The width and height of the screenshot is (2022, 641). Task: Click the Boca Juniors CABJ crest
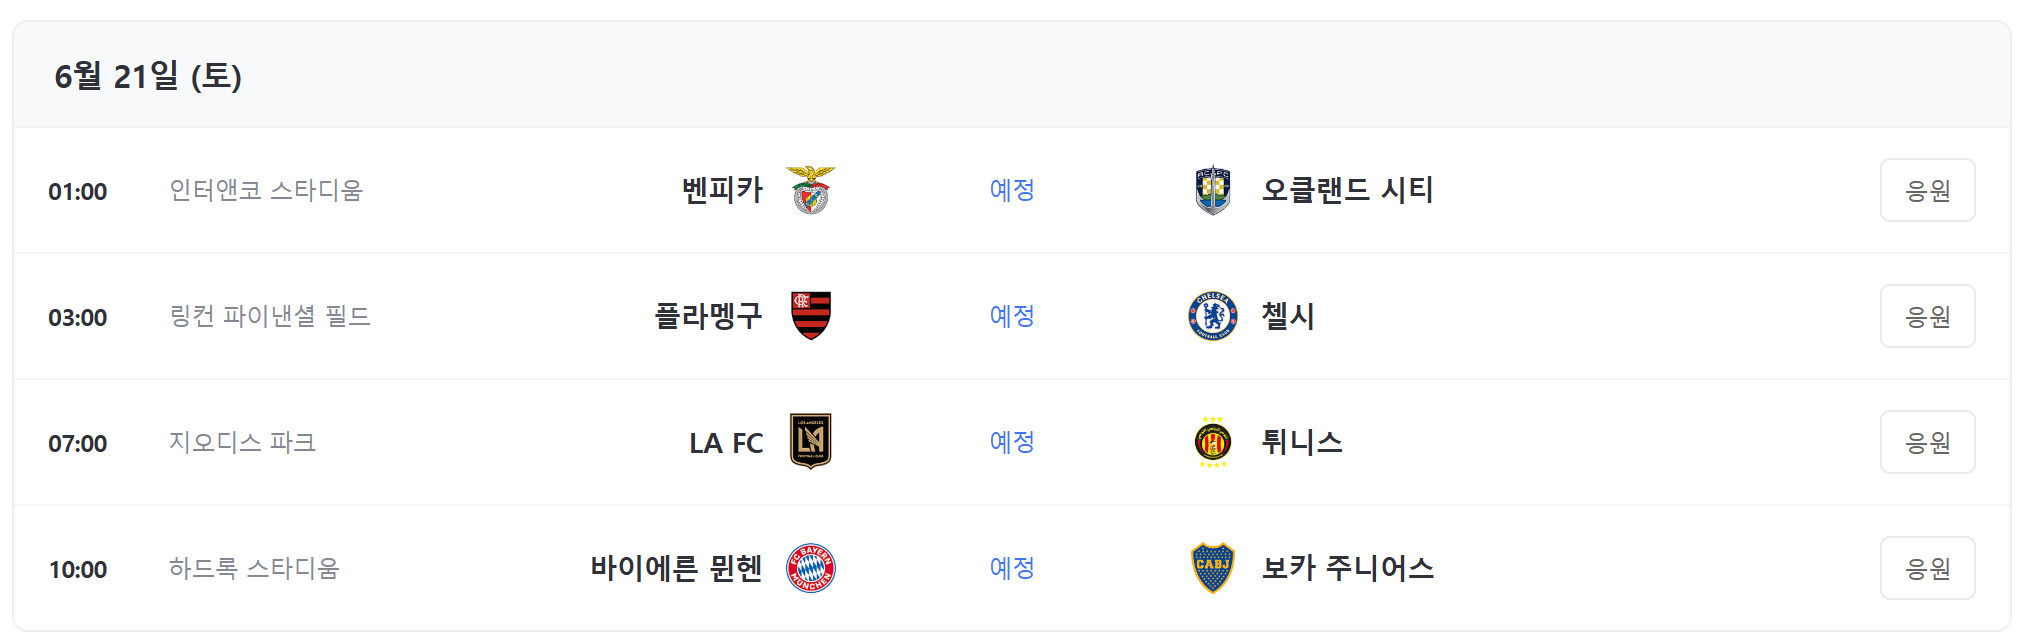tap(1212, 567)
